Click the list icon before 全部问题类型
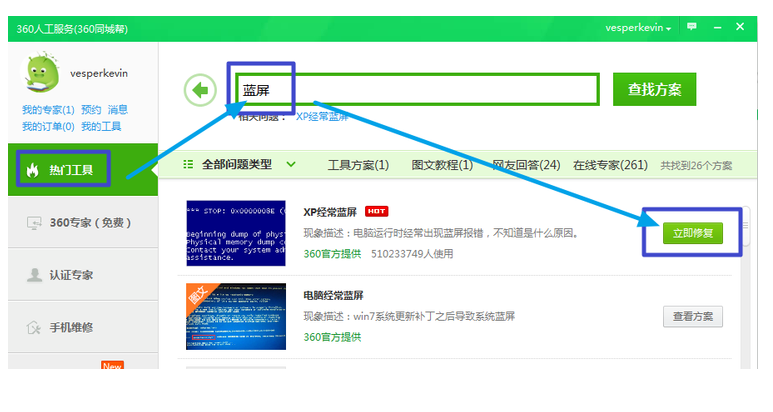773x412 pixels. point(188,164)
